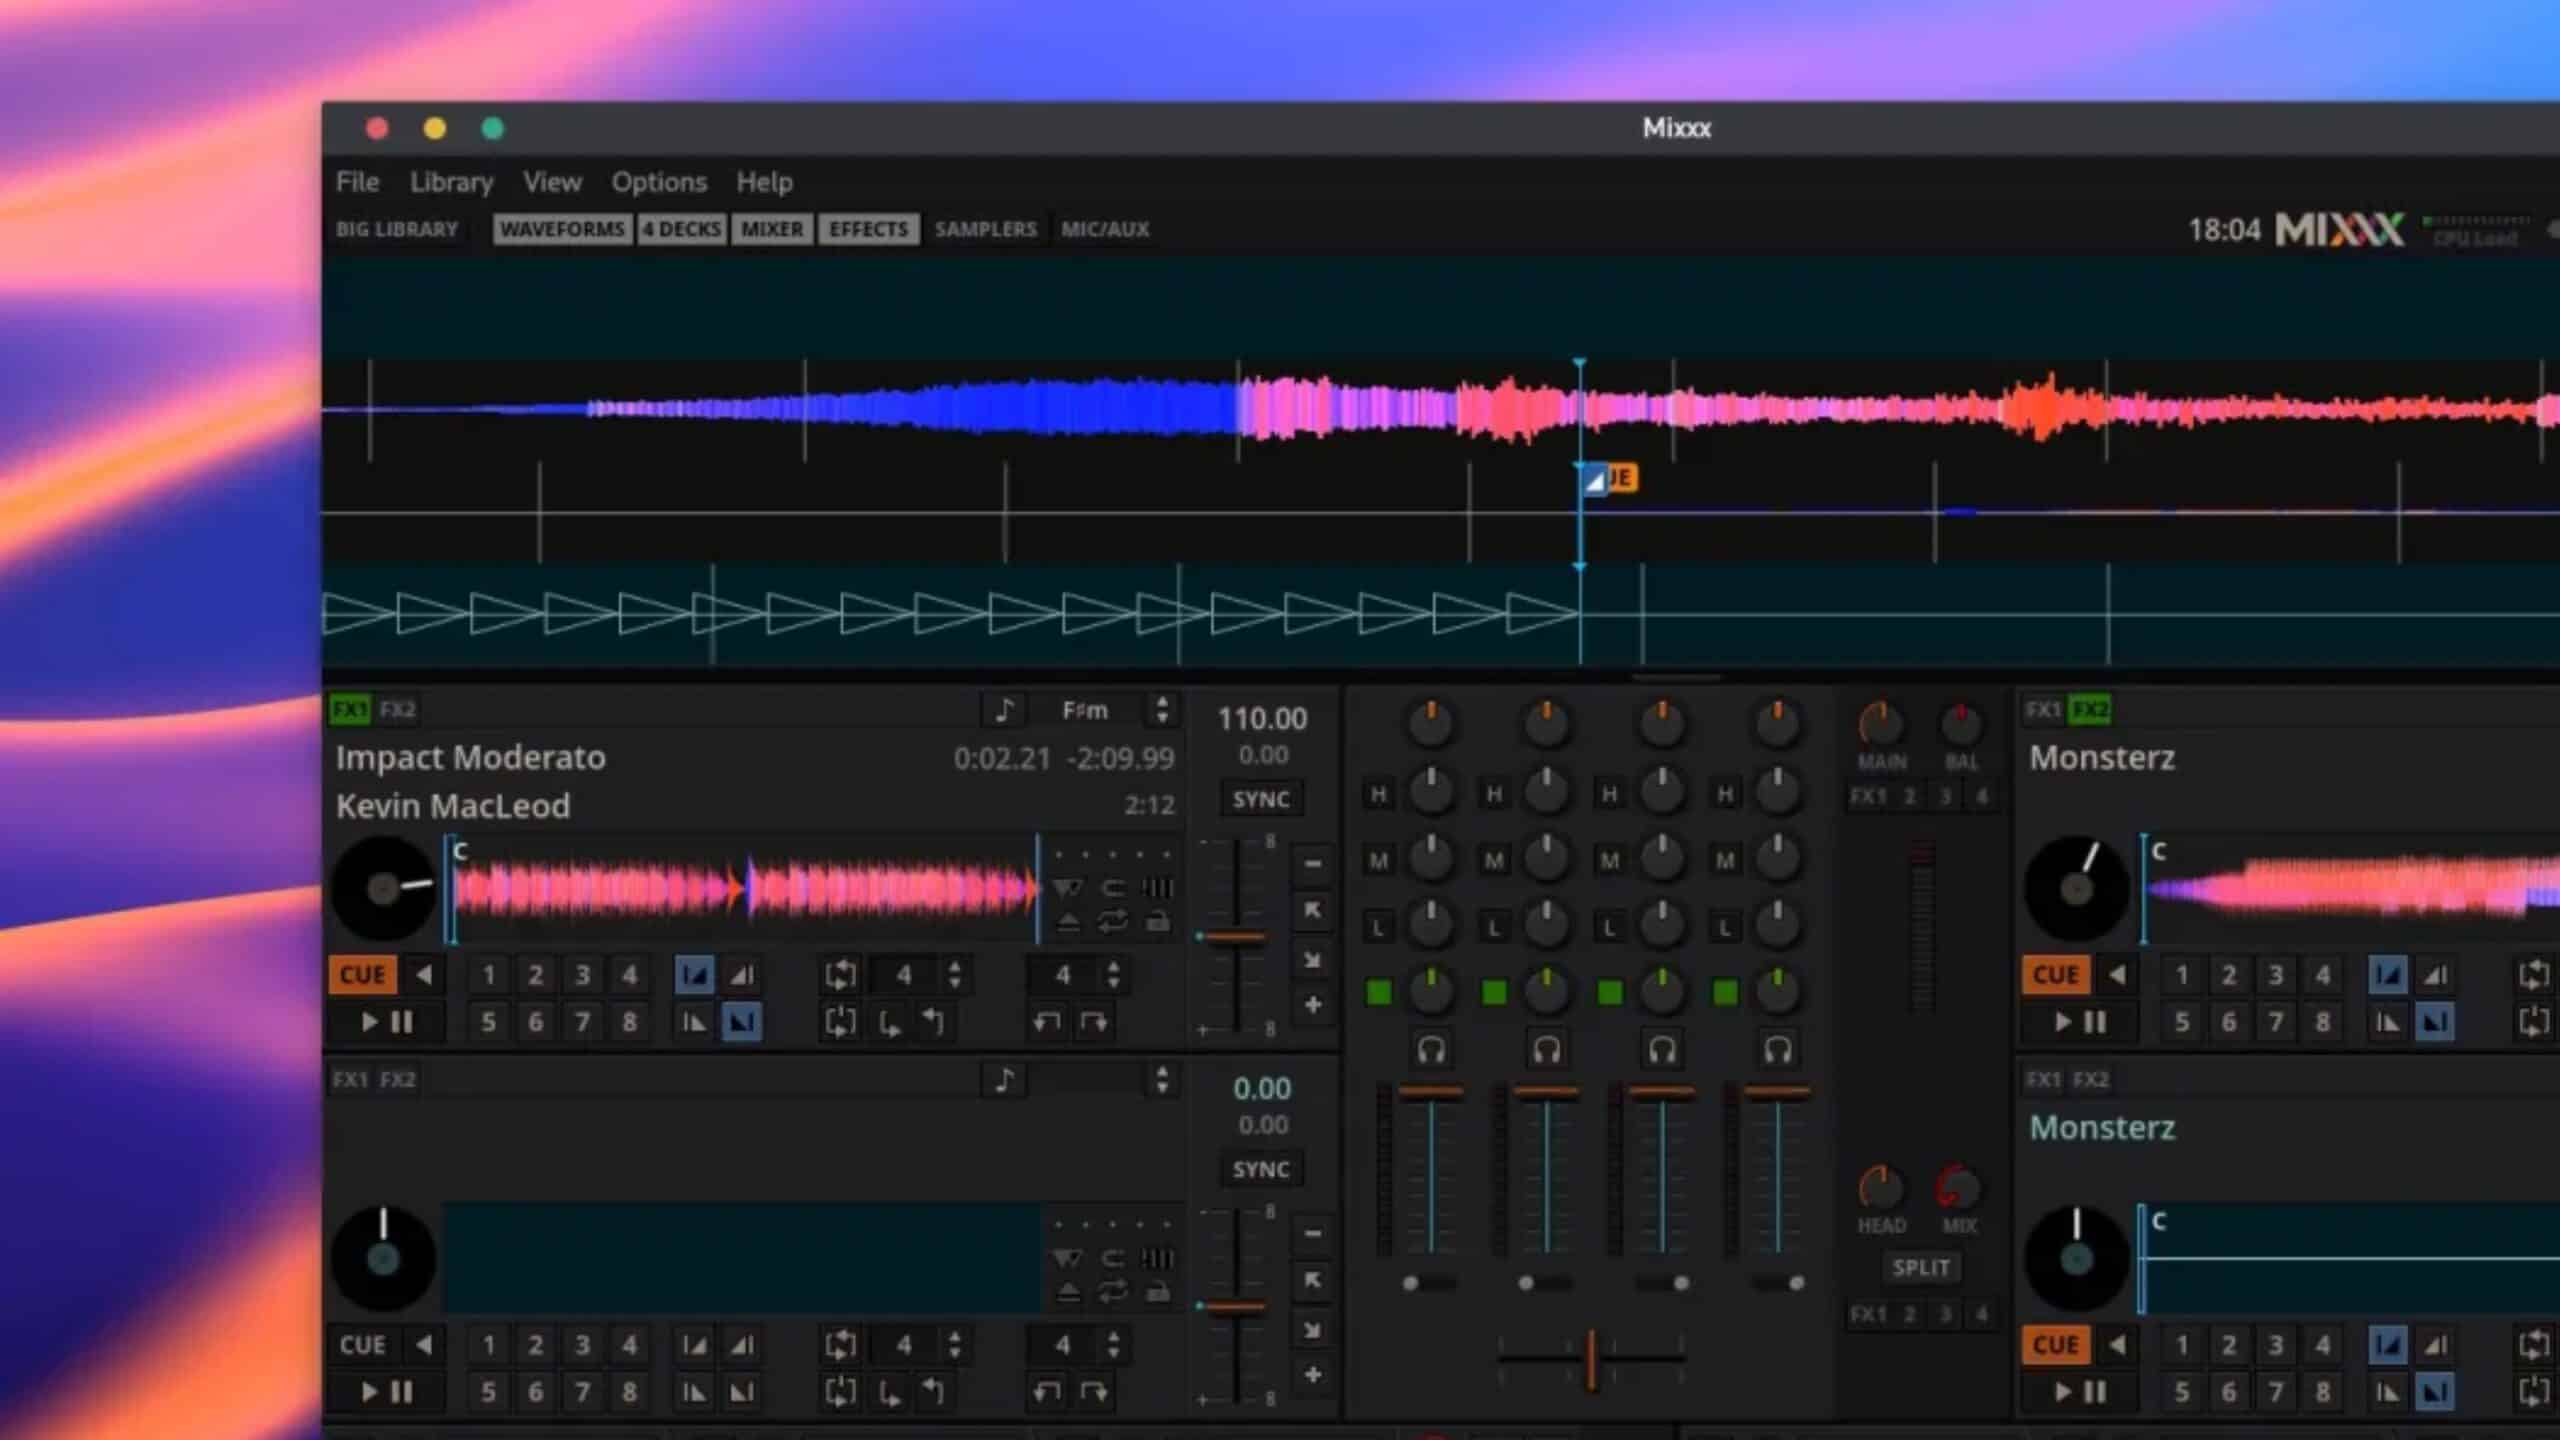Toggle the WAVEFORMS view button
2560x1440 pixels.
click(562, 229)
